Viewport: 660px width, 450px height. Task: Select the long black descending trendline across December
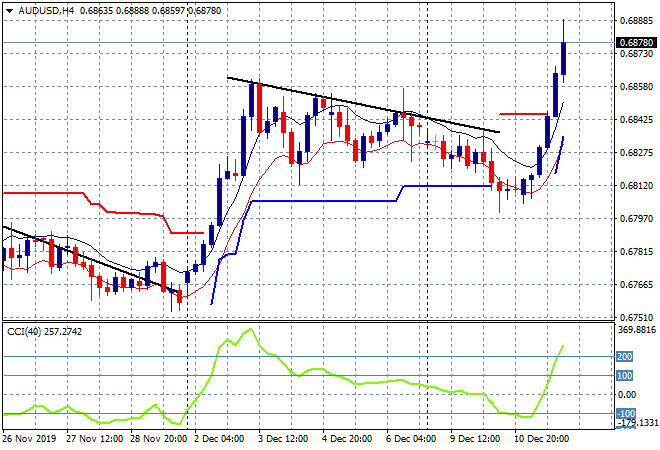pos(363,104)
